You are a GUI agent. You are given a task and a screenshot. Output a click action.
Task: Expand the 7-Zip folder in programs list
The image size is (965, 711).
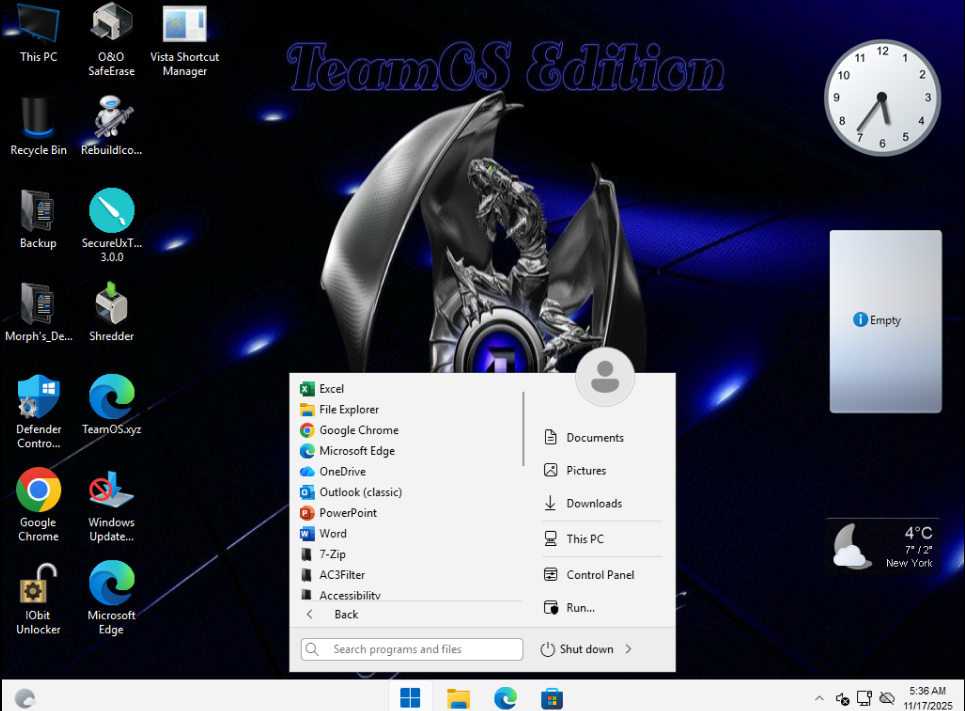tap(332, 554)
